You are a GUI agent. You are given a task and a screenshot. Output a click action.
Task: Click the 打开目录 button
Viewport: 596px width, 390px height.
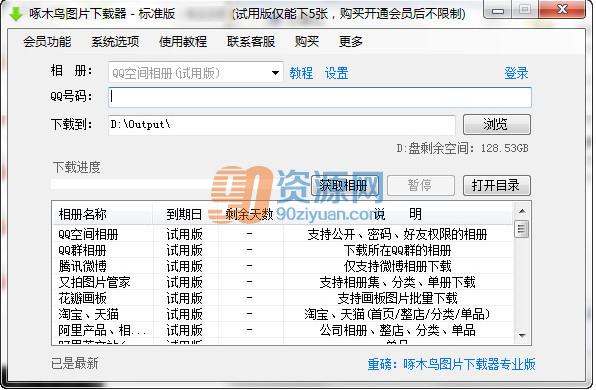click(x=497, y=185)
